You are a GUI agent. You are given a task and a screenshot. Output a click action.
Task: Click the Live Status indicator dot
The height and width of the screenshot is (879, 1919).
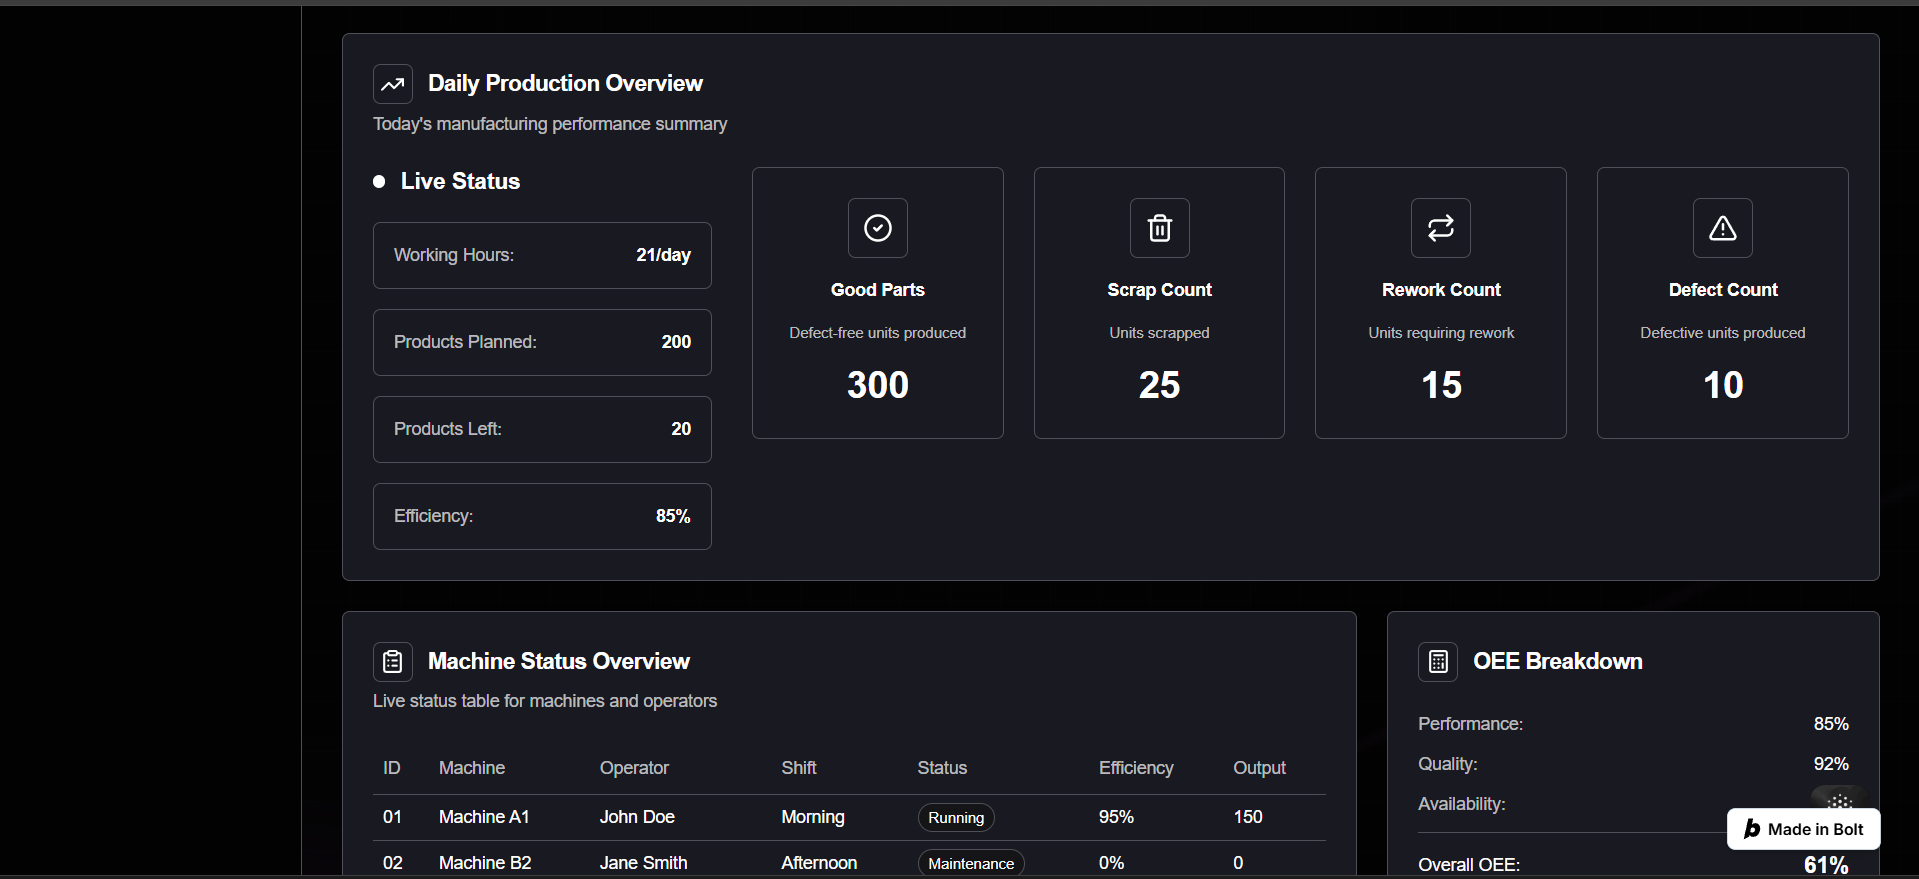[x=379, y=182]
